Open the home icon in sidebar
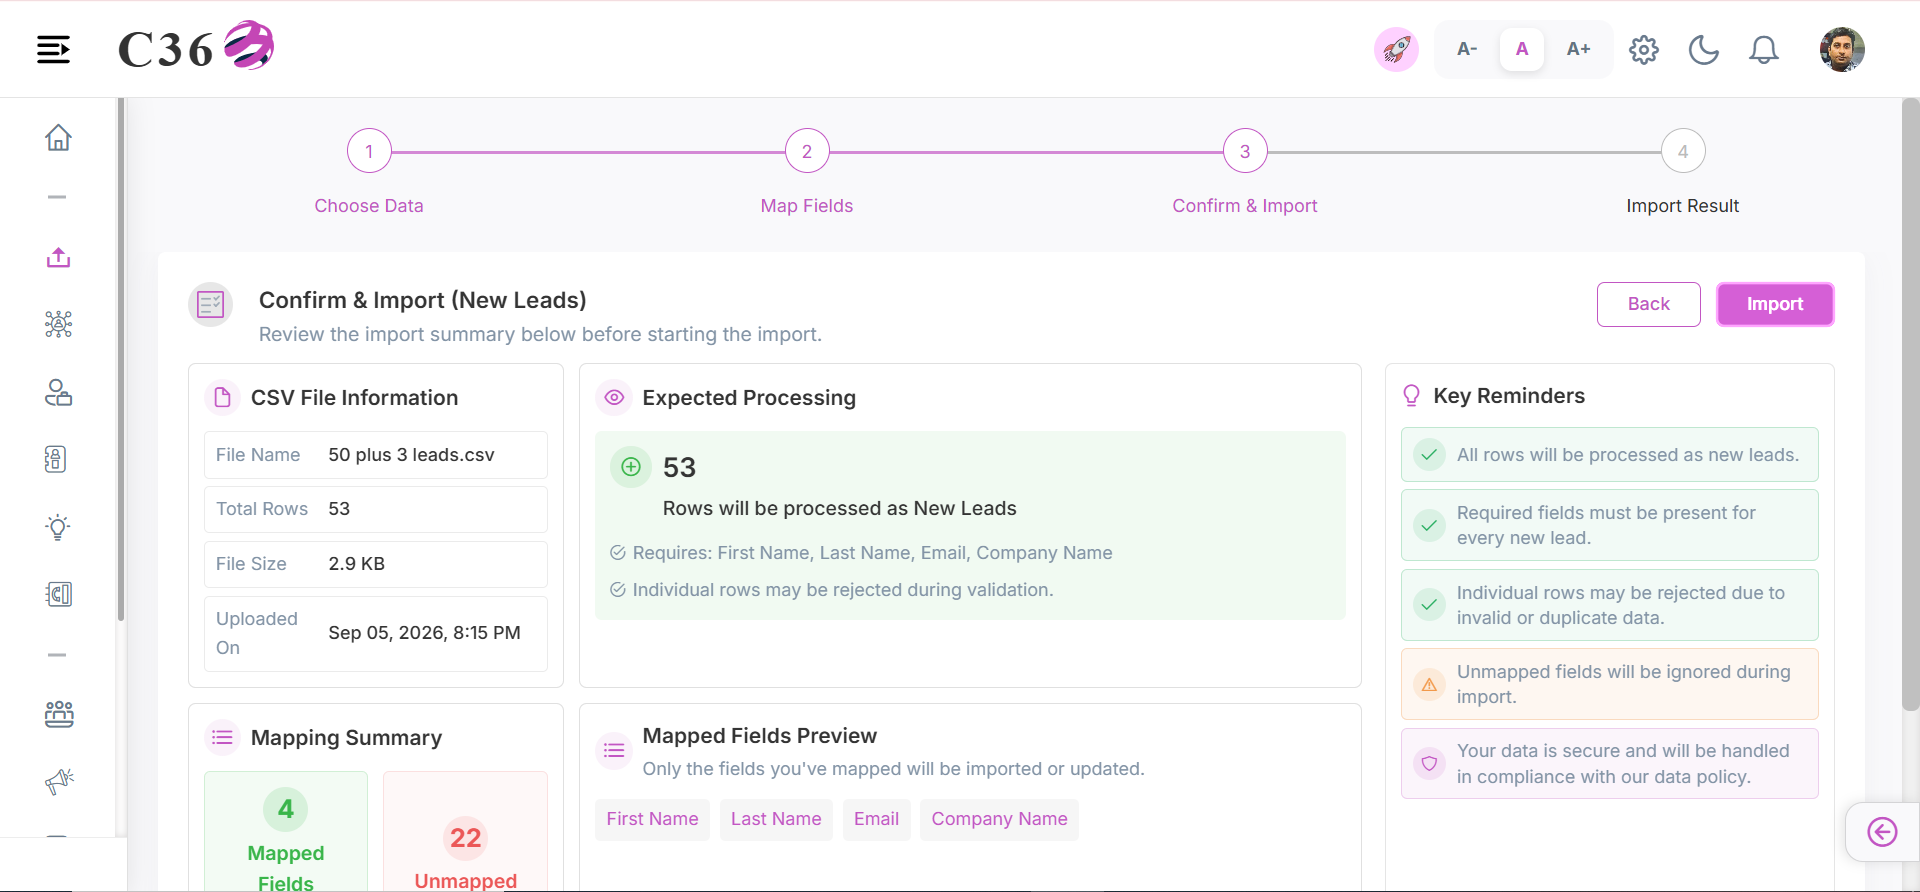This screenshot has width=1920, height=892. [x=58, y=137]
